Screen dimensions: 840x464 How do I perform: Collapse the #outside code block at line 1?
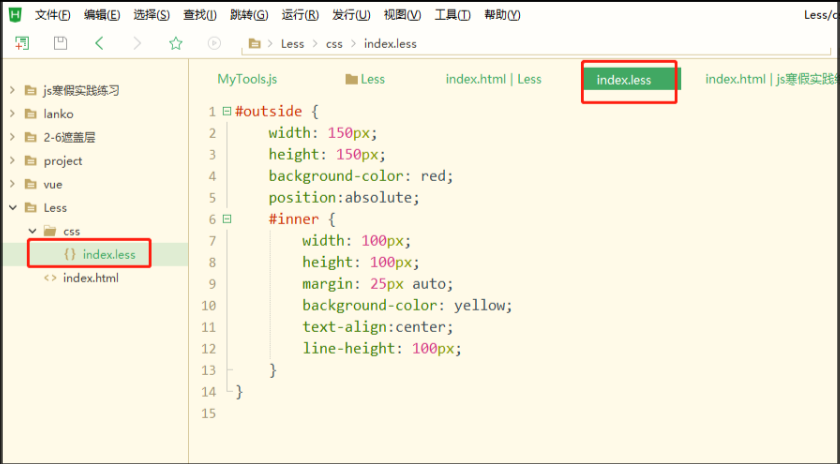[227, 111]
